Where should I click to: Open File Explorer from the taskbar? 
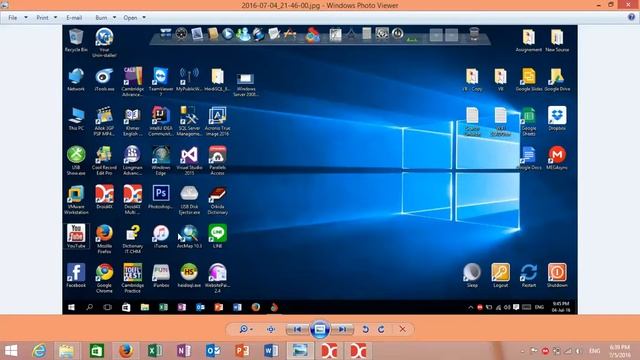point(67,351)
